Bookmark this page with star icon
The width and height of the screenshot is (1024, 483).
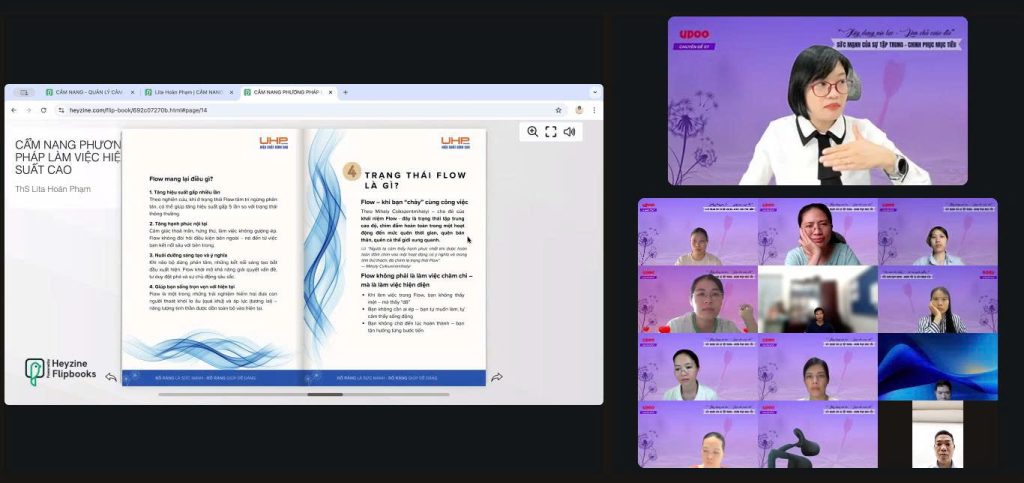[x=558, y=110]
